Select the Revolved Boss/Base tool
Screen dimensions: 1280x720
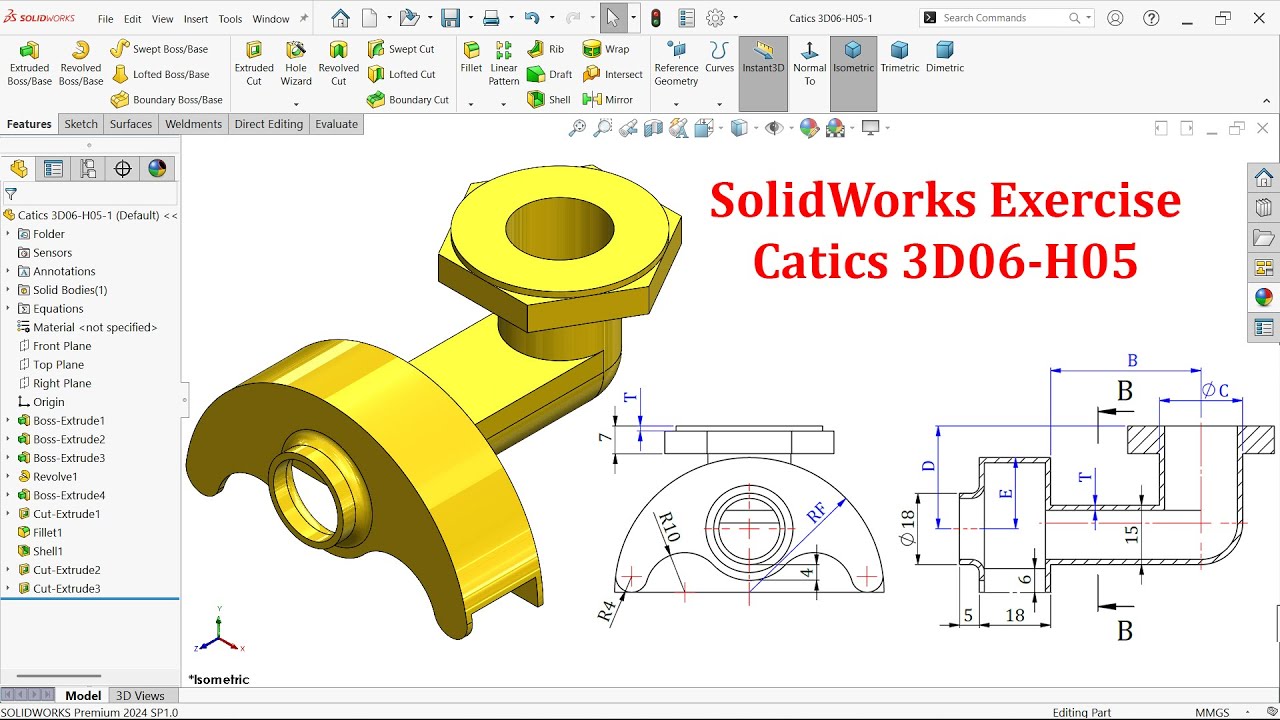click(81, 65)
